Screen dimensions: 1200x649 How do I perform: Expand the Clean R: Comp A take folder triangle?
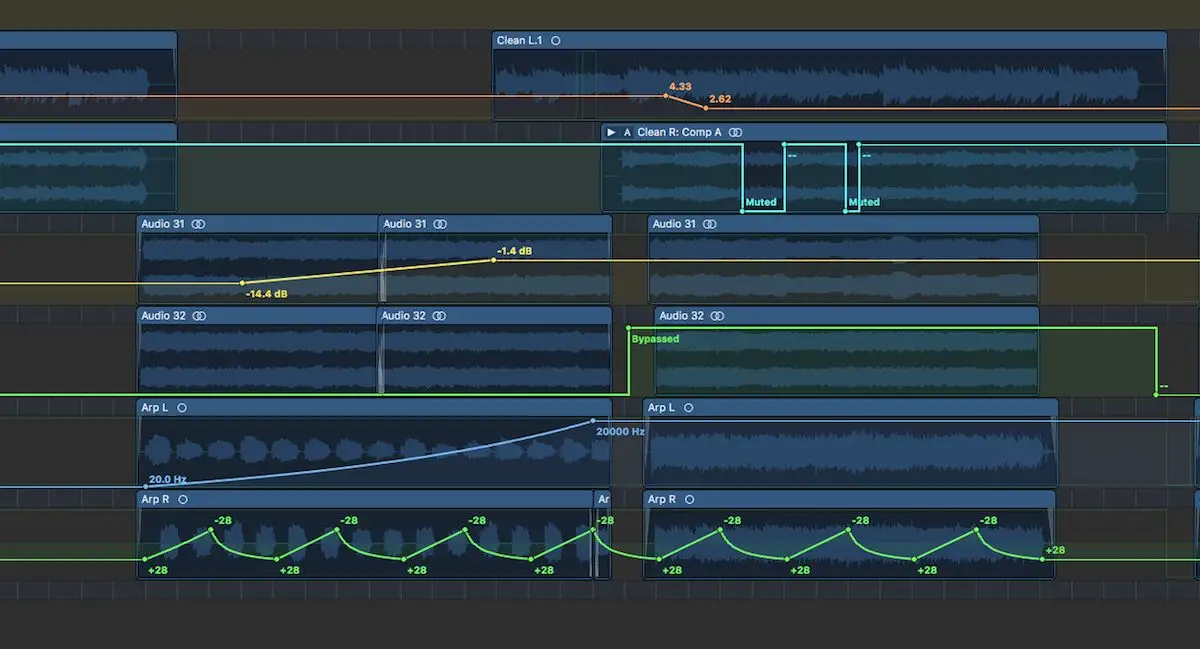tap(611, 132)
